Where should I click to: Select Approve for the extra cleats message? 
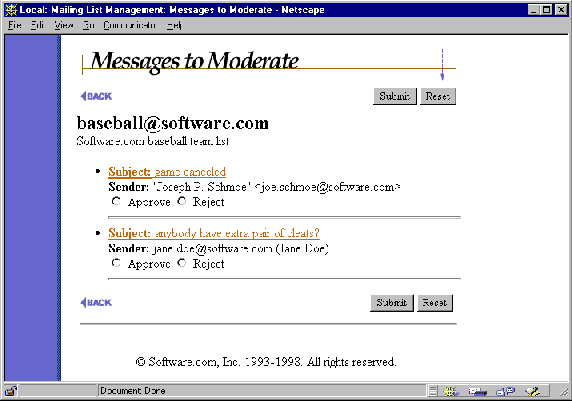tap(116, 263)
